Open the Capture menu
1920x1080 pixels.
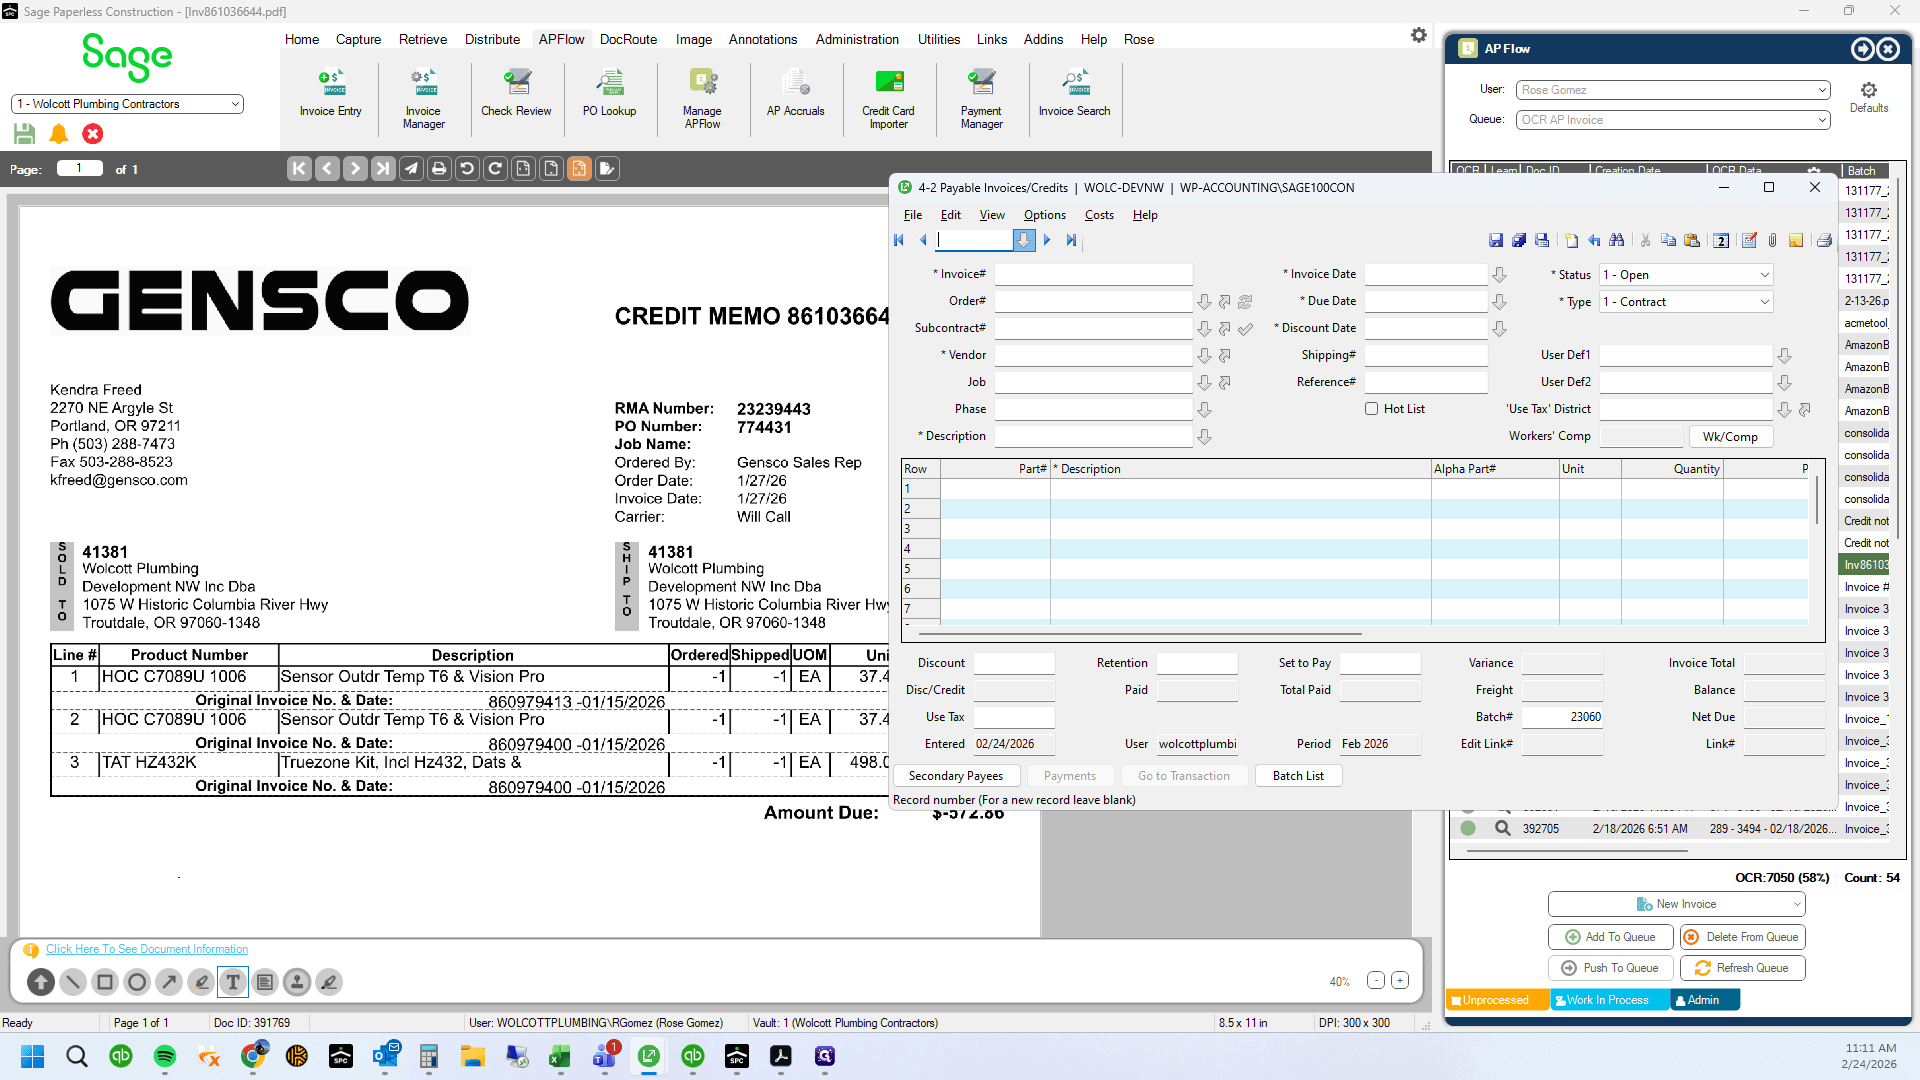[x=358, y=39]
